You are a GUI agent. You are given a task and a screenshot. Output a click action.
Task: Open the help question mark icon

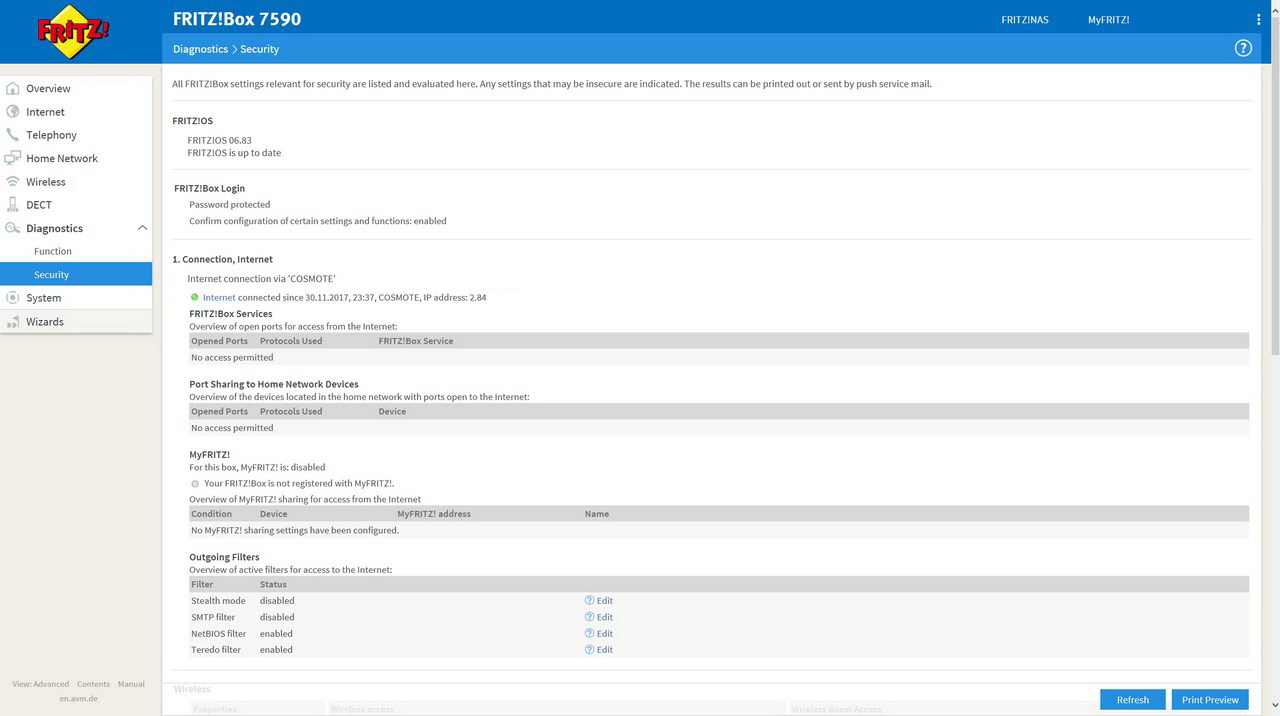point(1243,48)
